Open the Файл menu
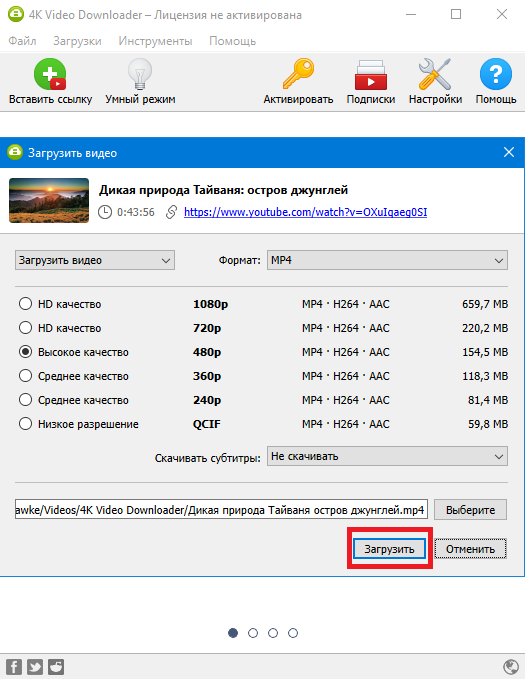The height and width of the screenshot is (679, 525). click(x=22, y=41)
